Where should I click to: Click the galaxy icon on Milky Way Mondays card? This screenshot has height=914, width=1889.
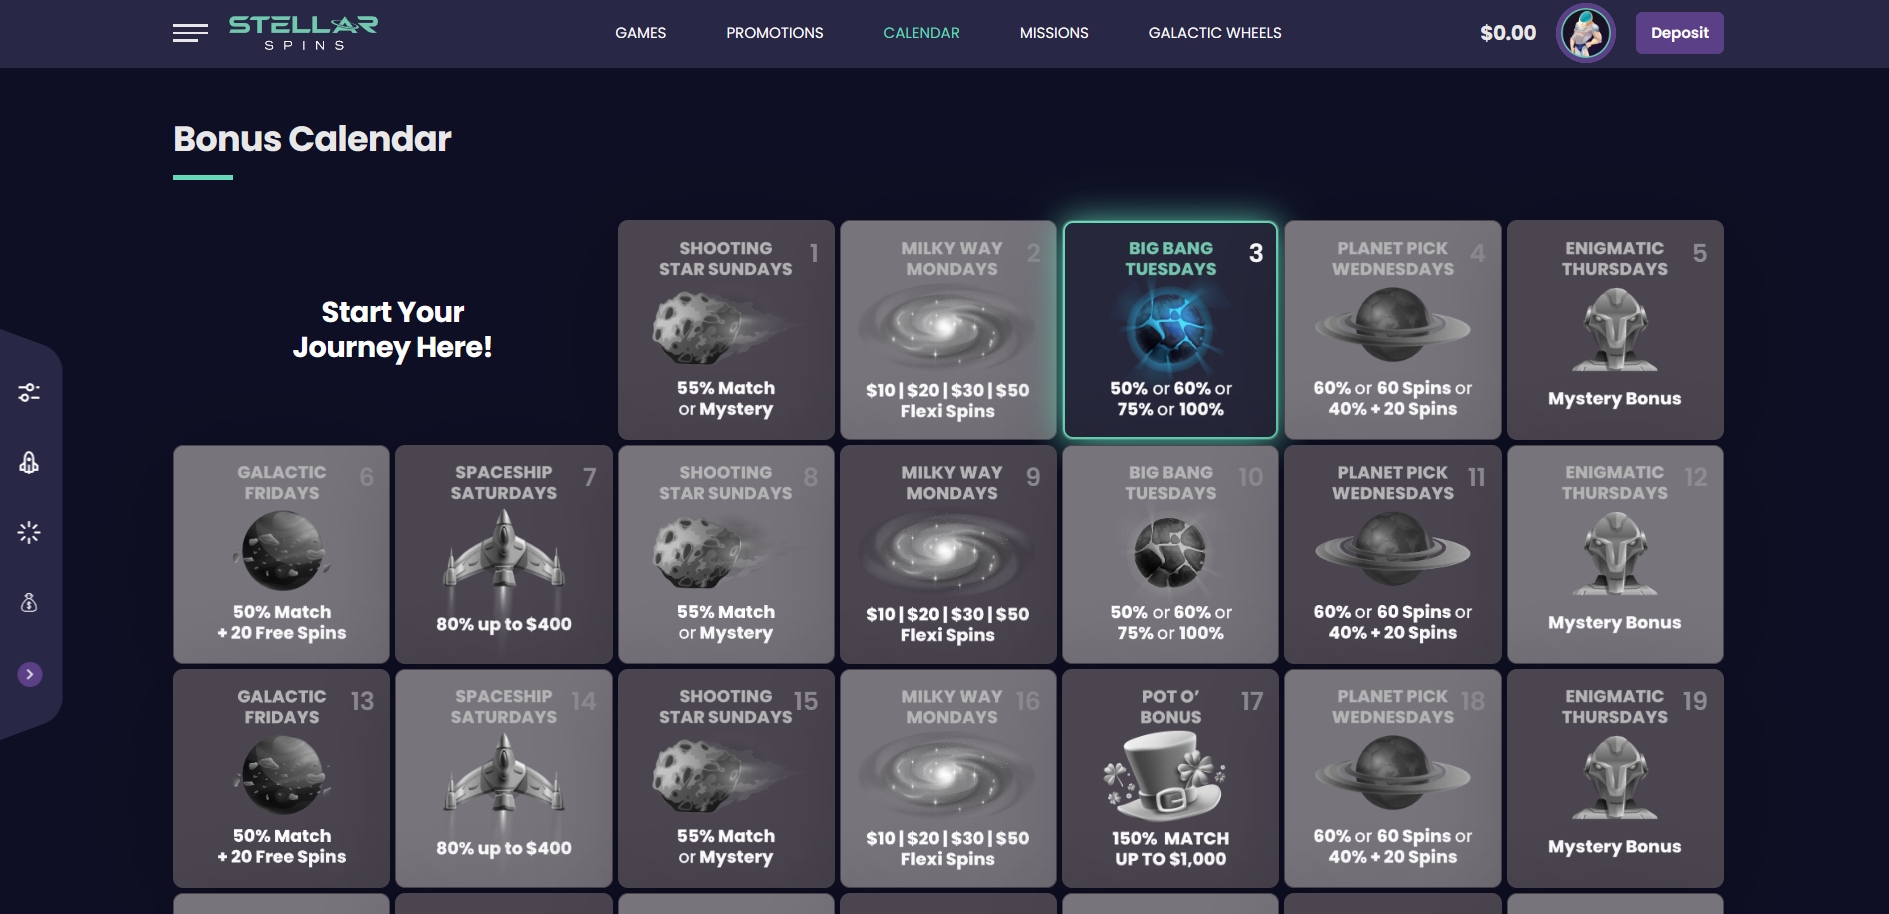pos(948,330)
